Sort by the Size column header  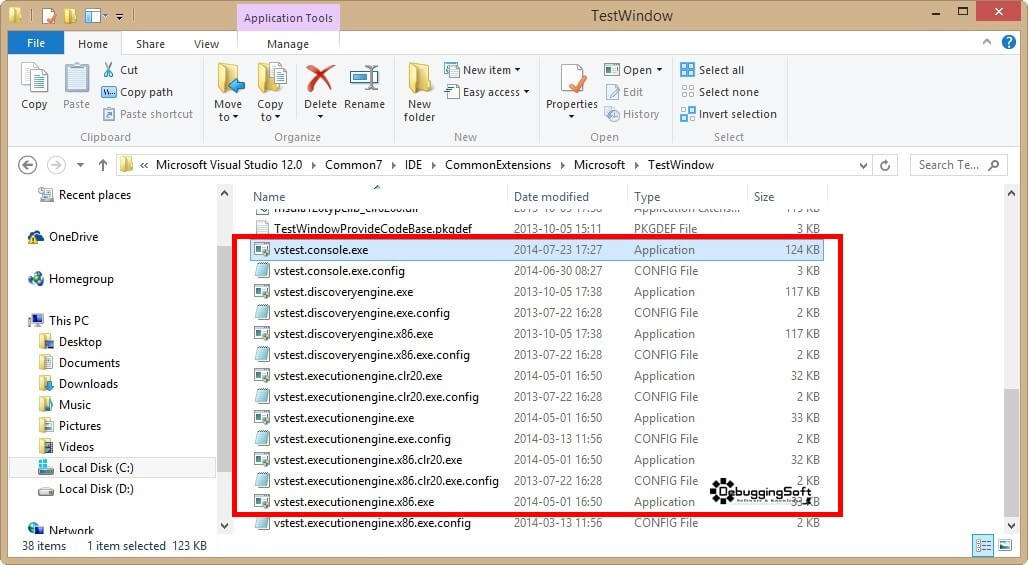click(x=764, y=197)
